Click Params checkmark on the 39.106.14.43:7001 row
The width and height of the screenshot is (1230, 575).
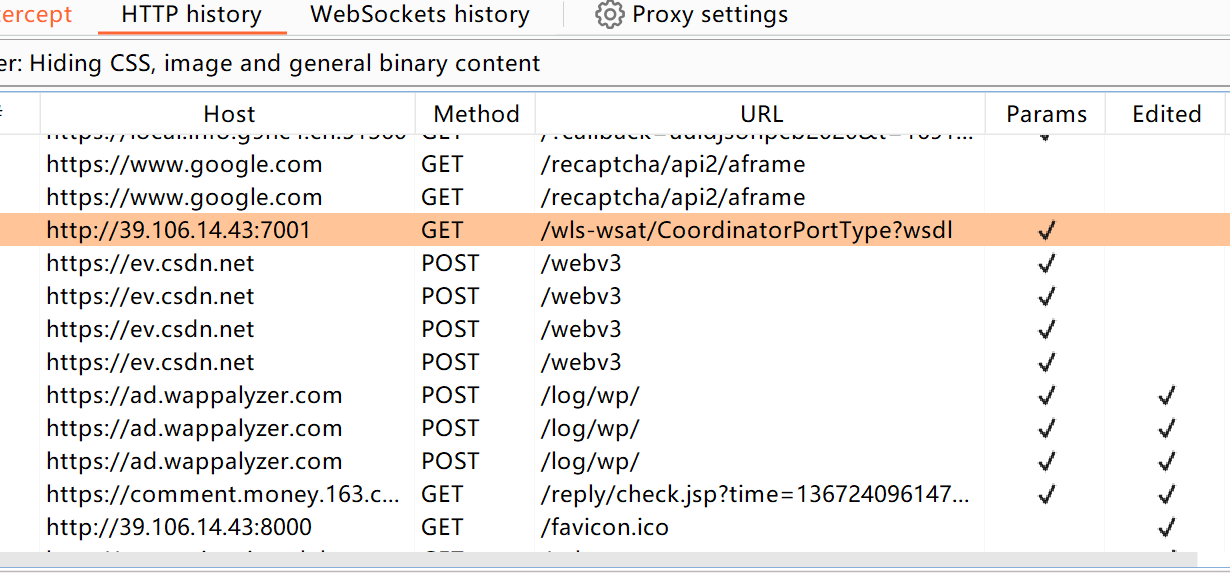click(x=1046, y=231)
